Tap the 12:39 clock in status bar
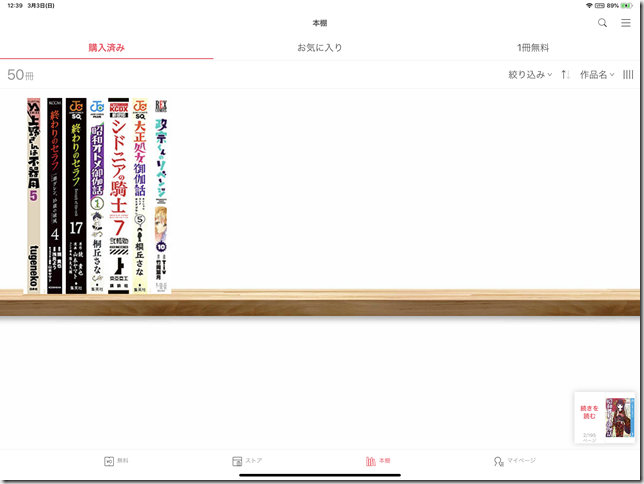The height and width of the screenshot is (484, 644). tap(15, 6)
